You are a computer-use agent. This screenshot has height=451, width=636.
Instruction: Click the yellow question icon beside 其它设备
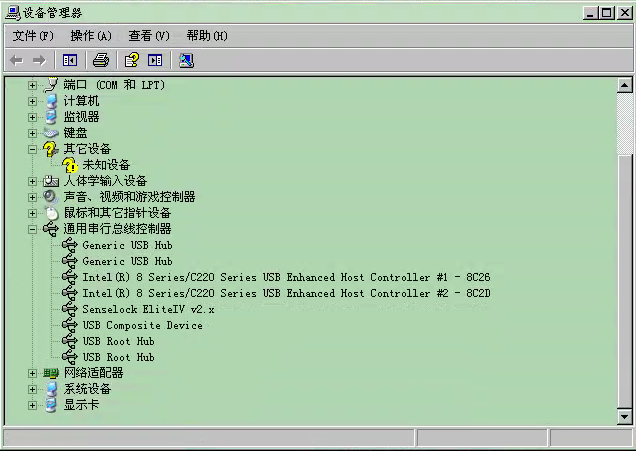pyautogui.click(x=50, y=149)
